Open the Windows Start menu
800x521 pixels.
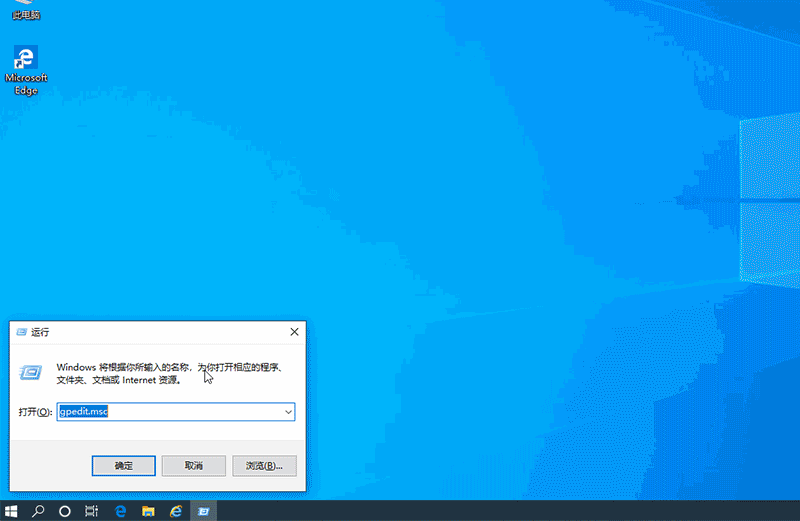coord(11,510)
